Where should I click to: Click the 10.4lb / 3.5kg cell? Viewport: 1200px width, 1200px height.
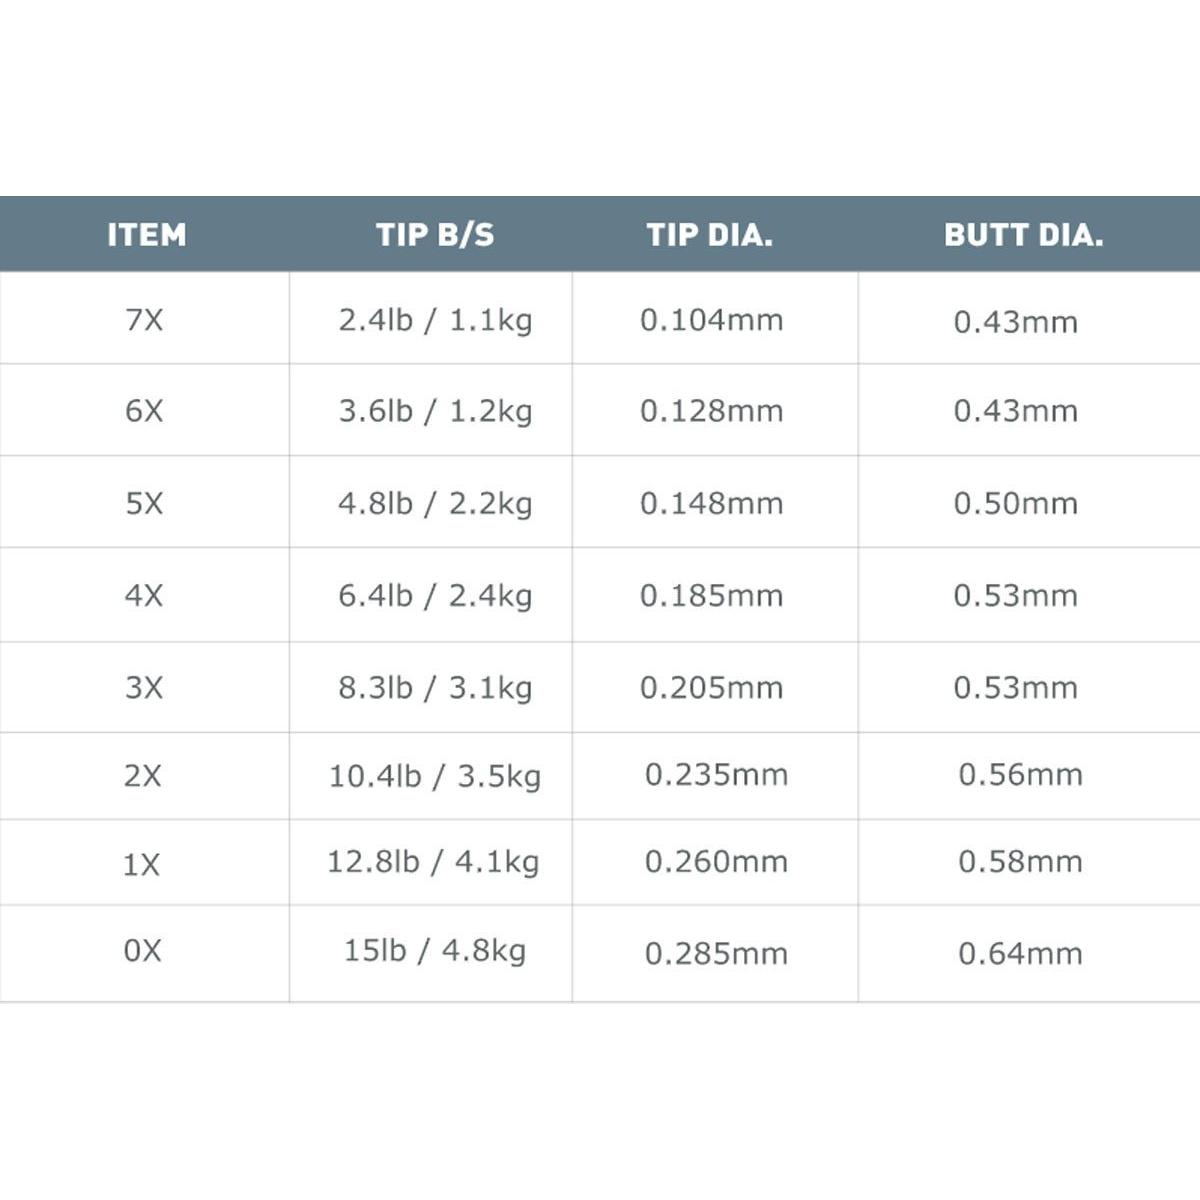(x=435, y=776)
